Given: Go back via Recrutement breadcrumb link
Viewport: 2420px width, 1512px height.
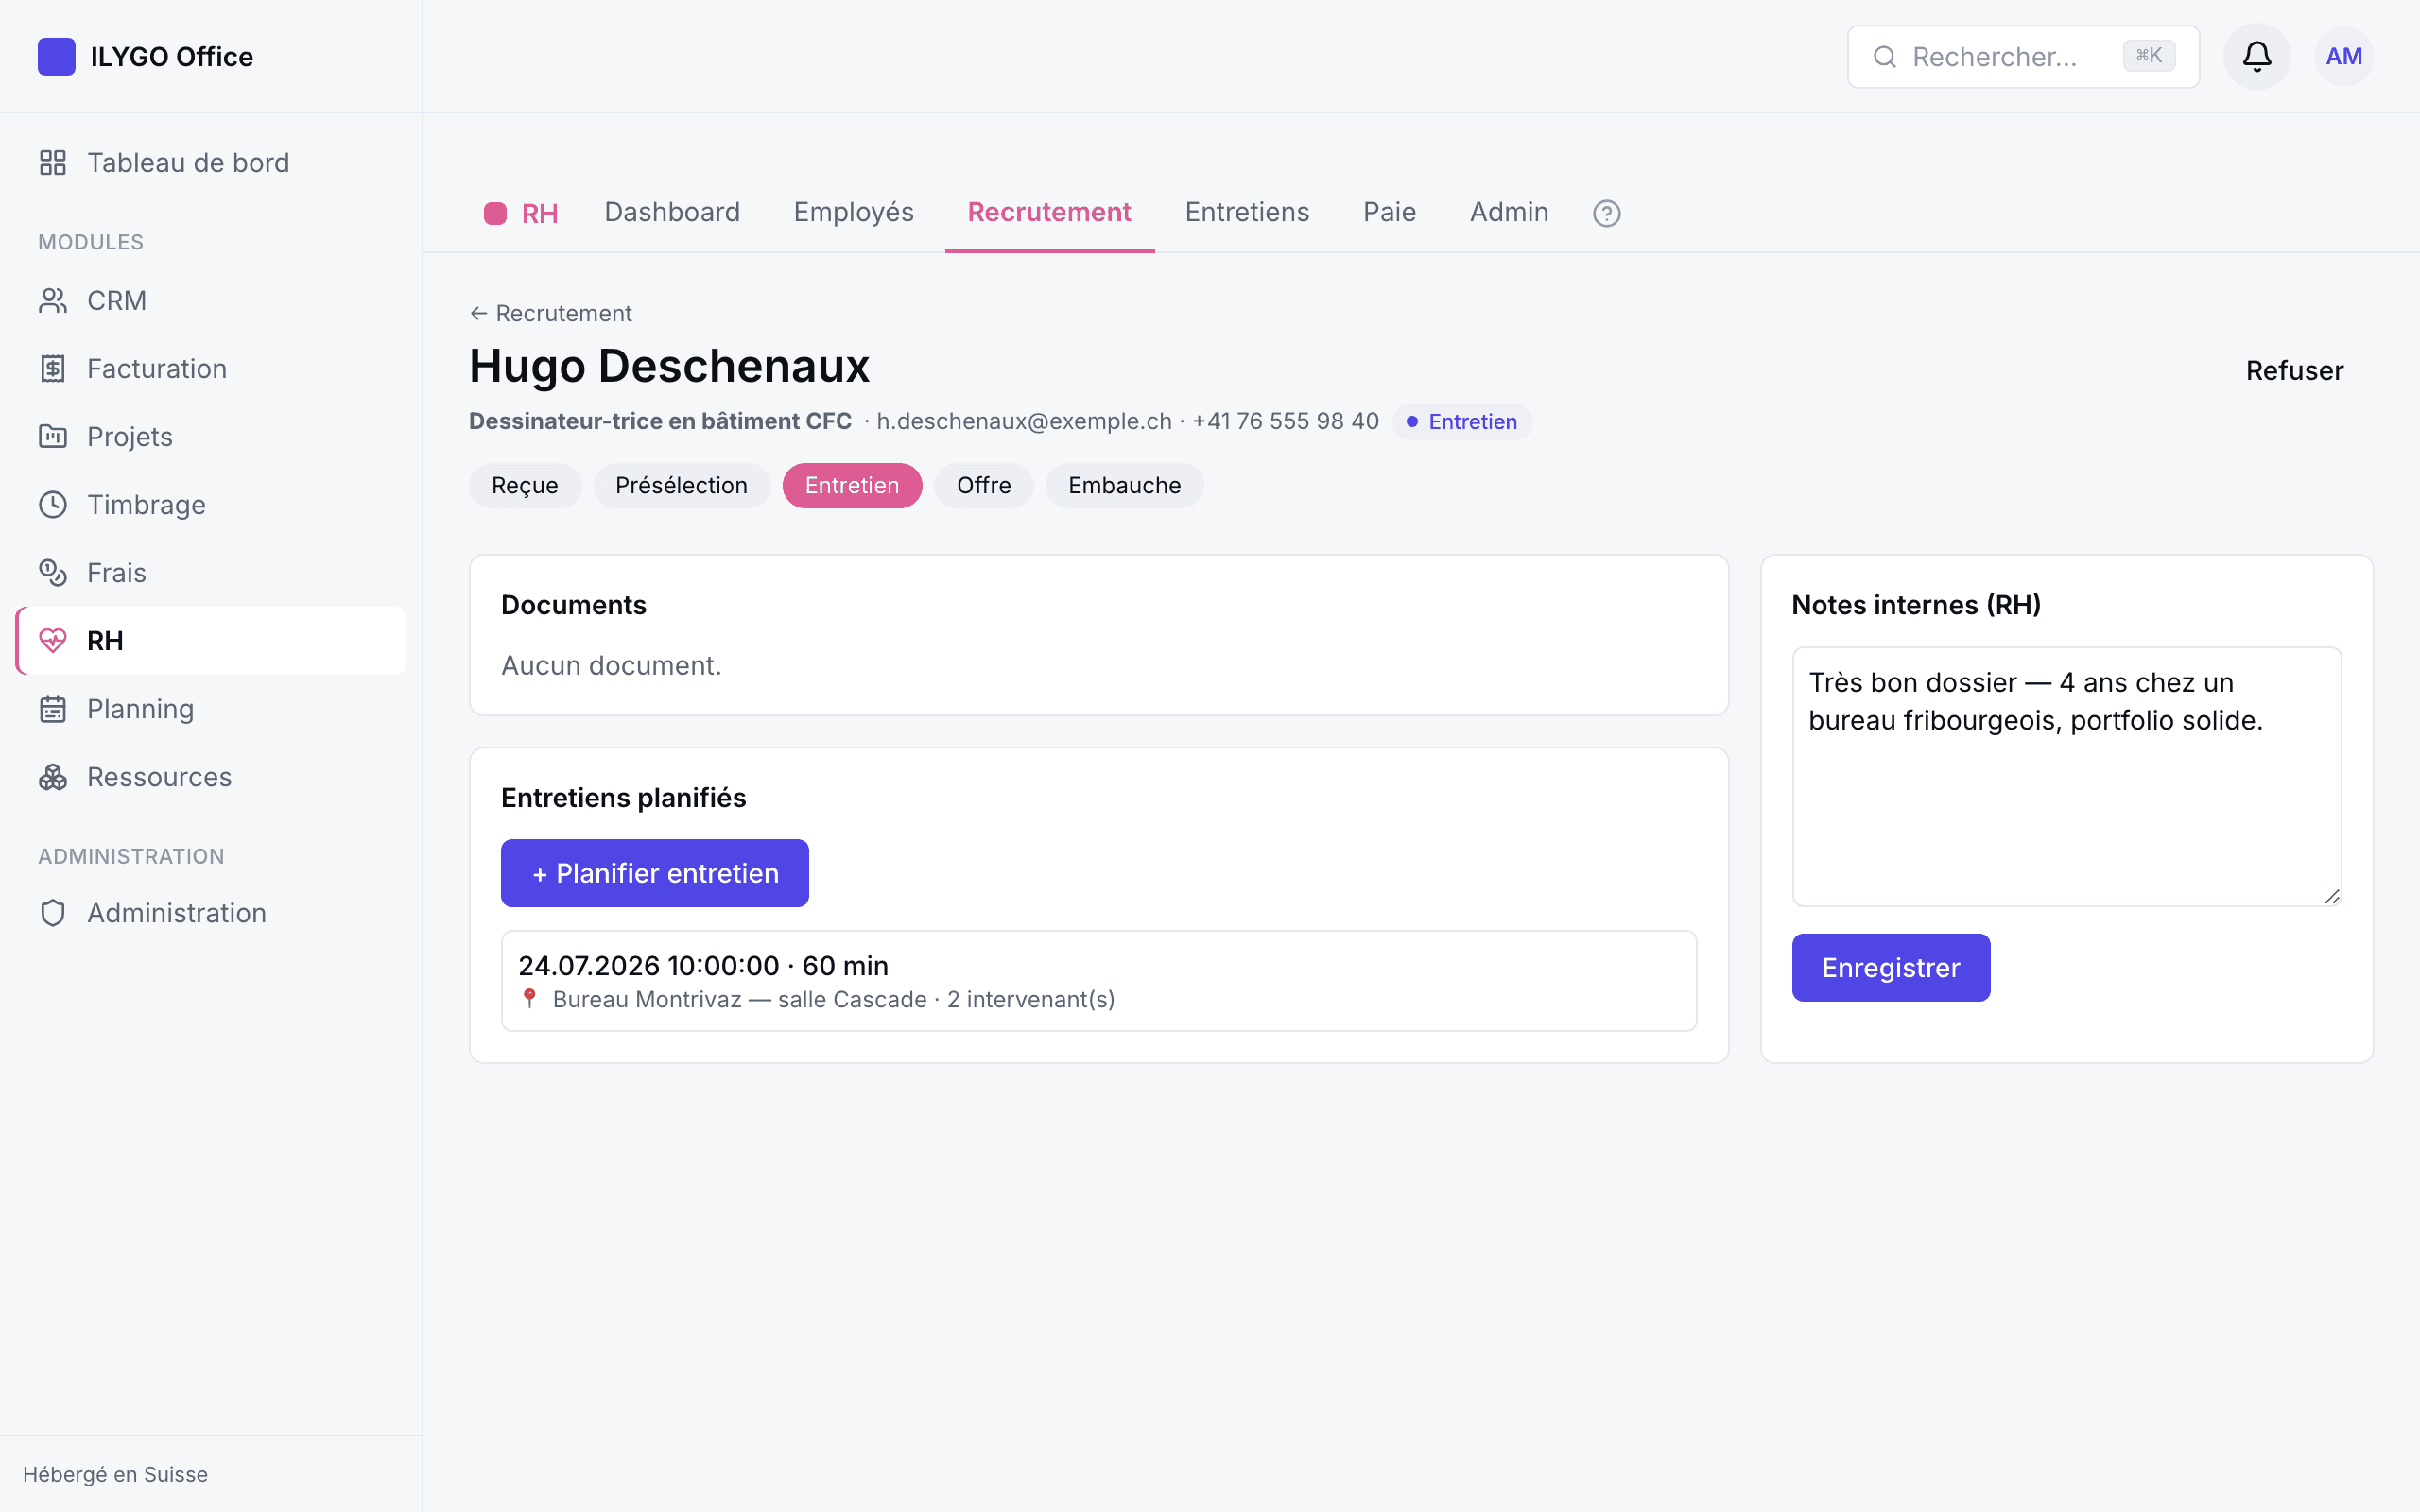Looking at the screenshot, I should (x=551, y=314).
